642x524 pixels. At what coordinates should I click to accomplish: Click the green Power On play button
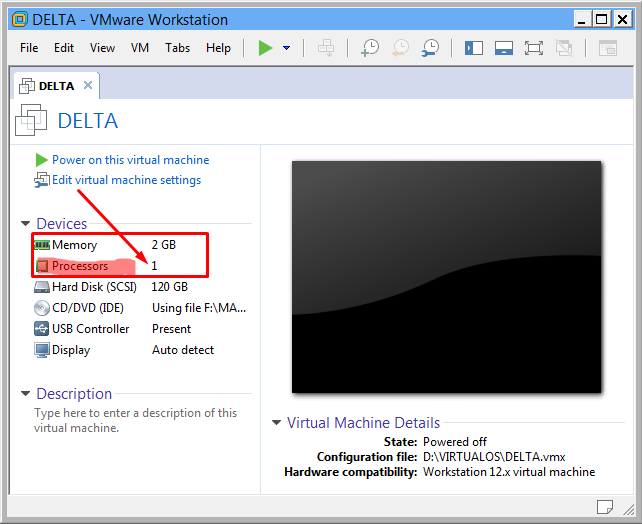265,48
